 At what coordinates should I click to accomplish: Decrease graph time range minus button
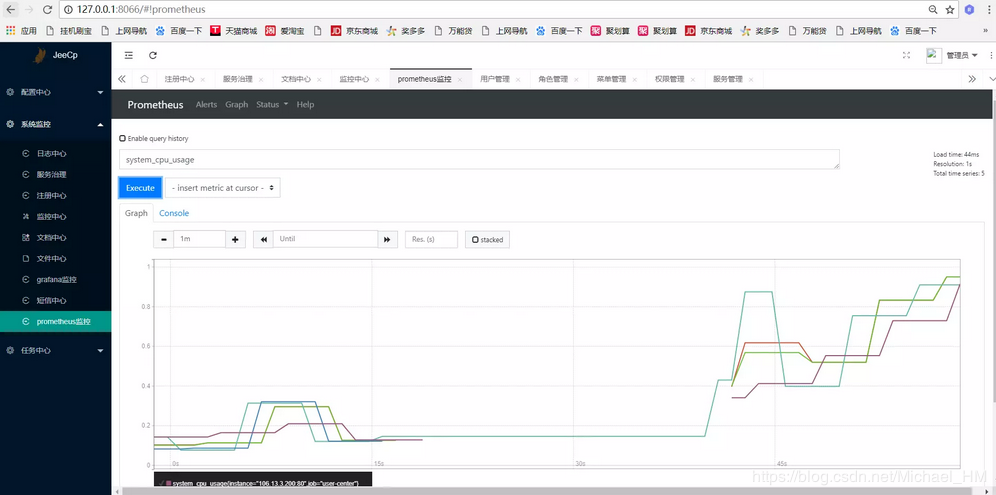pos(164,240)
